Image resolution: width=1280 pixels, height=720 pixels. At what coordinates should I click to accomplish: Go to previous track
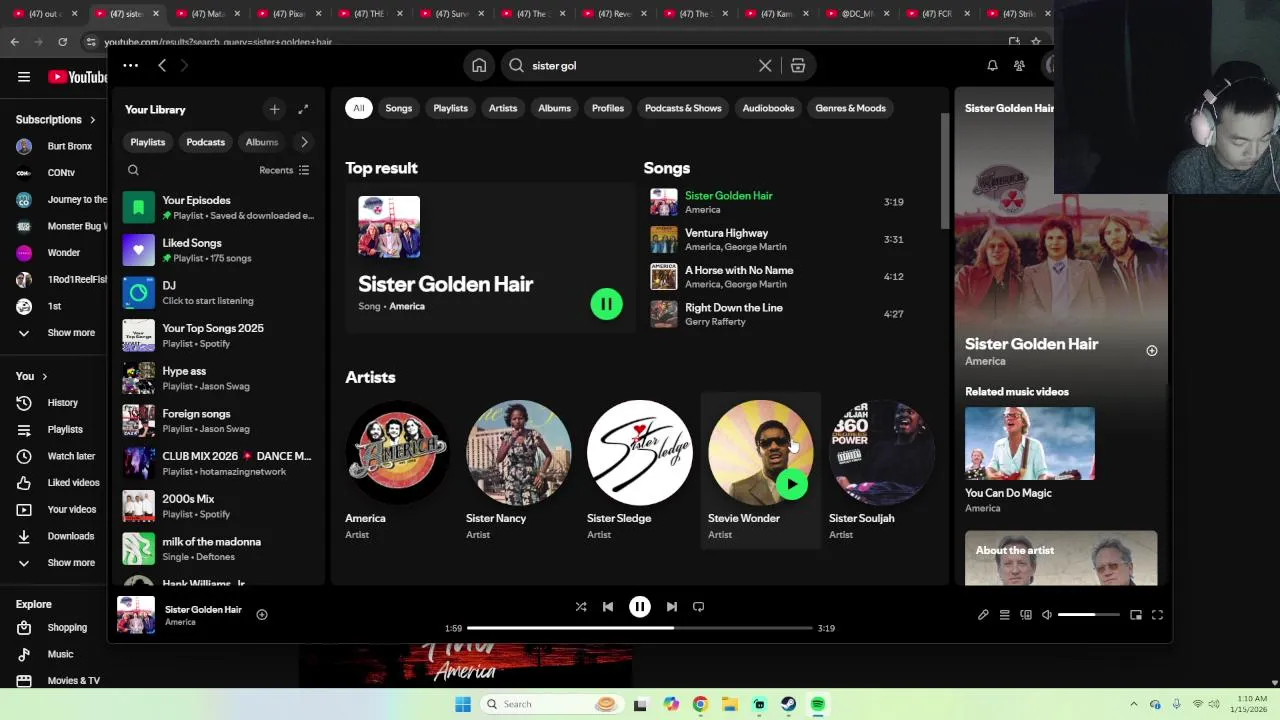coord(608,607)
